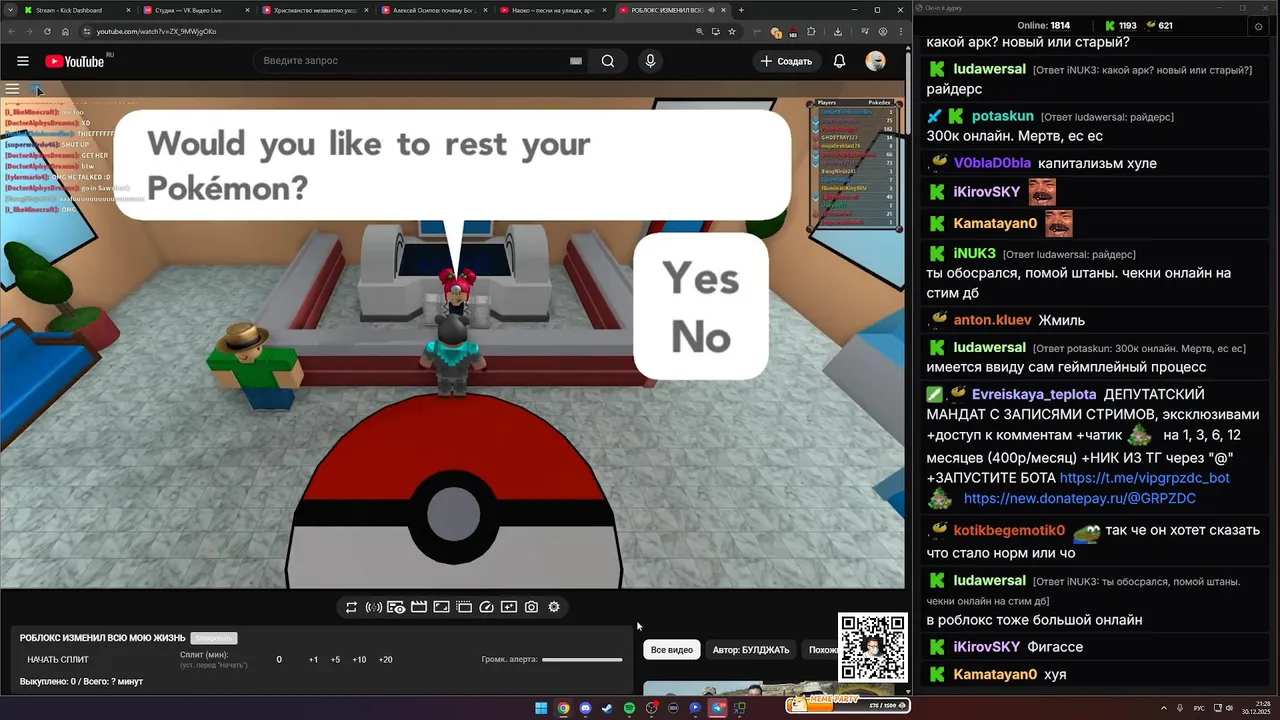Click username V0blaD0bla in chat
Viewport: 1280px width, 720px height.
[992, 163]
